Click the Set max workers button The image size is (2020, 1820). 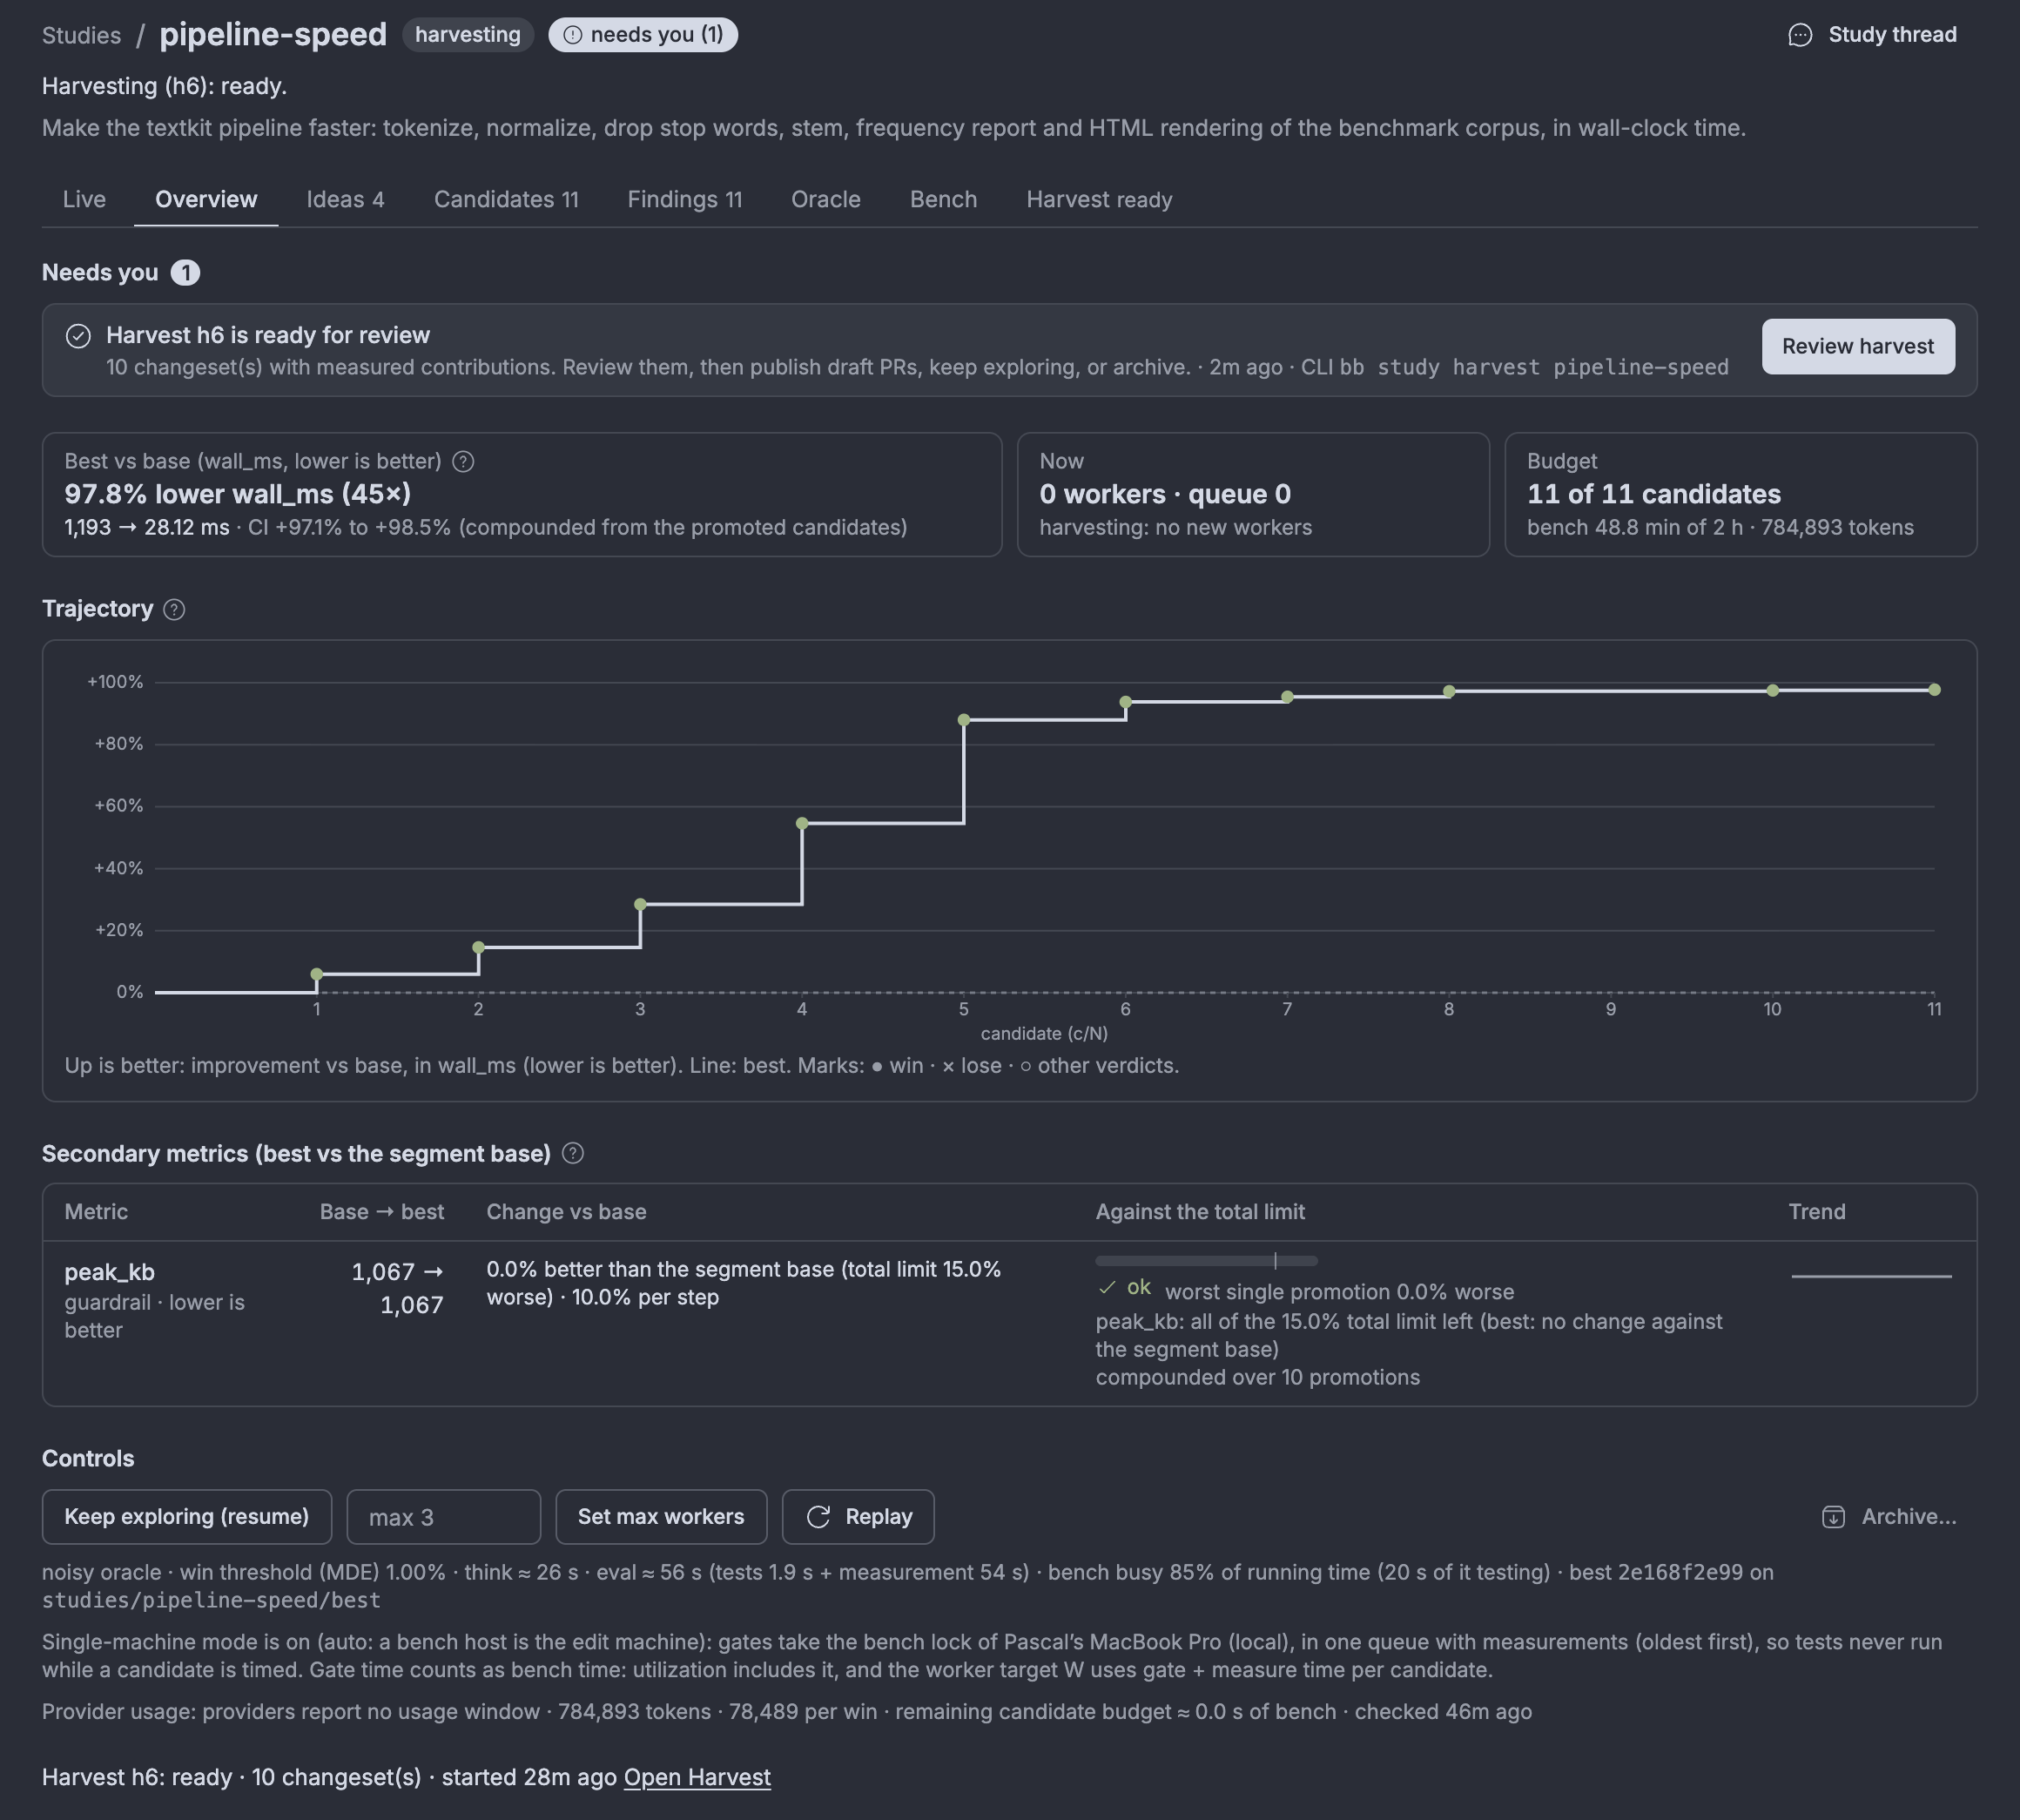click(661, 1517)
